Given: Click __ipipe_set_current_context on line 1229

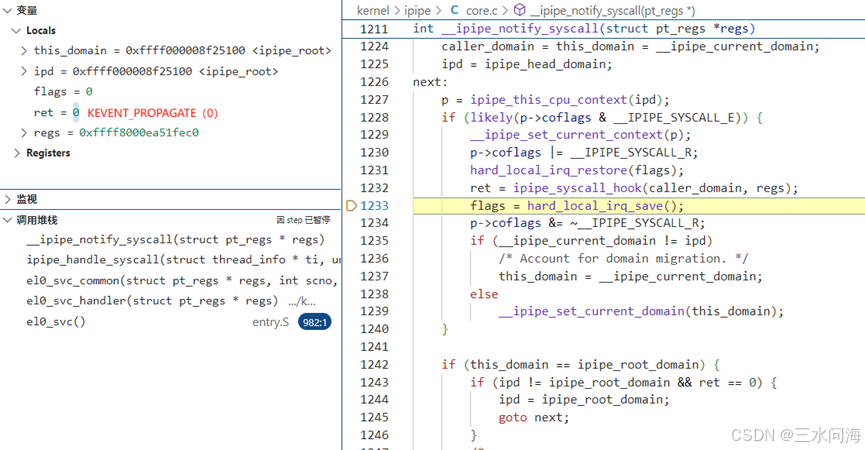Looking at the screenshot, I should [x=567, y=135].
